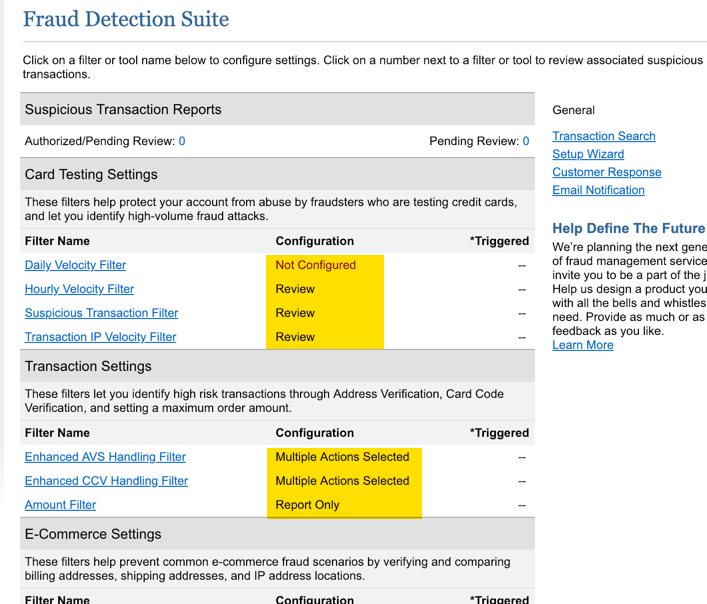
Task: Click Configuration header in Transaction Settings
Action: click(315, 433)
